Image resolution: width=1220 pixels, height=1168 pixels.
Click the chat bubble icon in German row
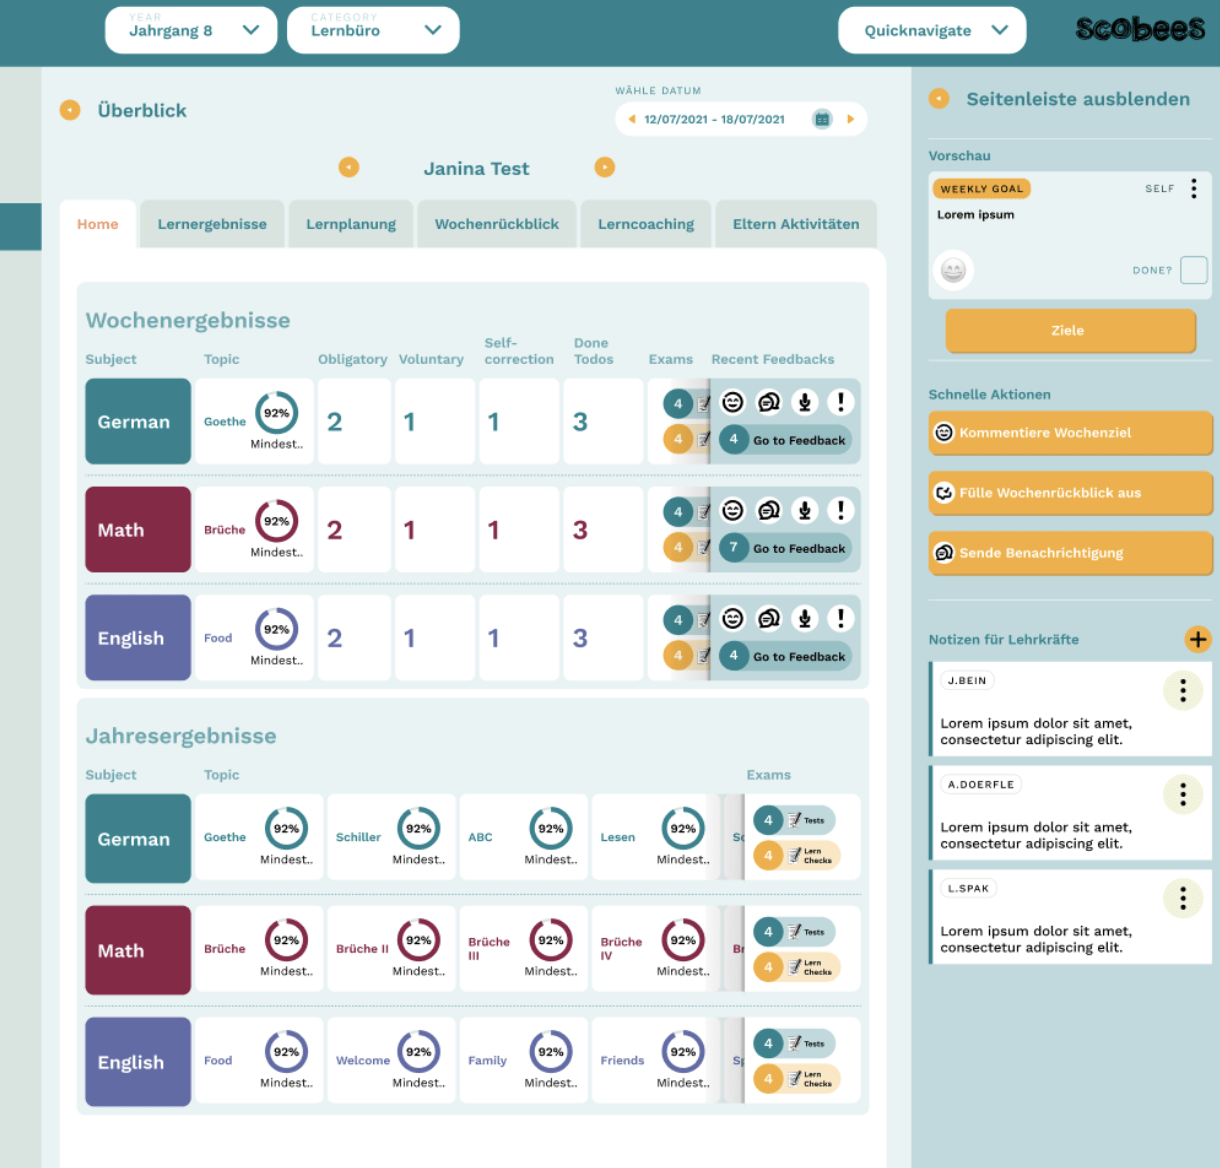(x=769, y=402)
